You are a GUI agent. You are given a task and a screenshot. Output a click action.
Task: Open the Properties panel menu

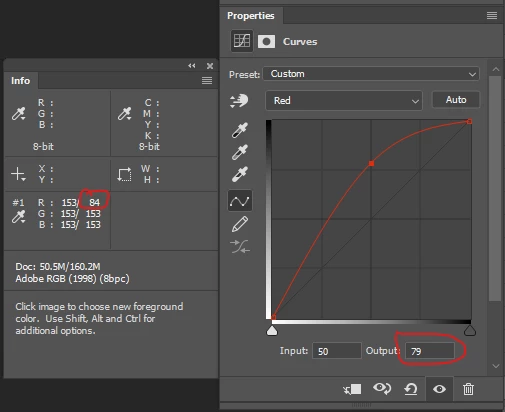tap(492, 15)
